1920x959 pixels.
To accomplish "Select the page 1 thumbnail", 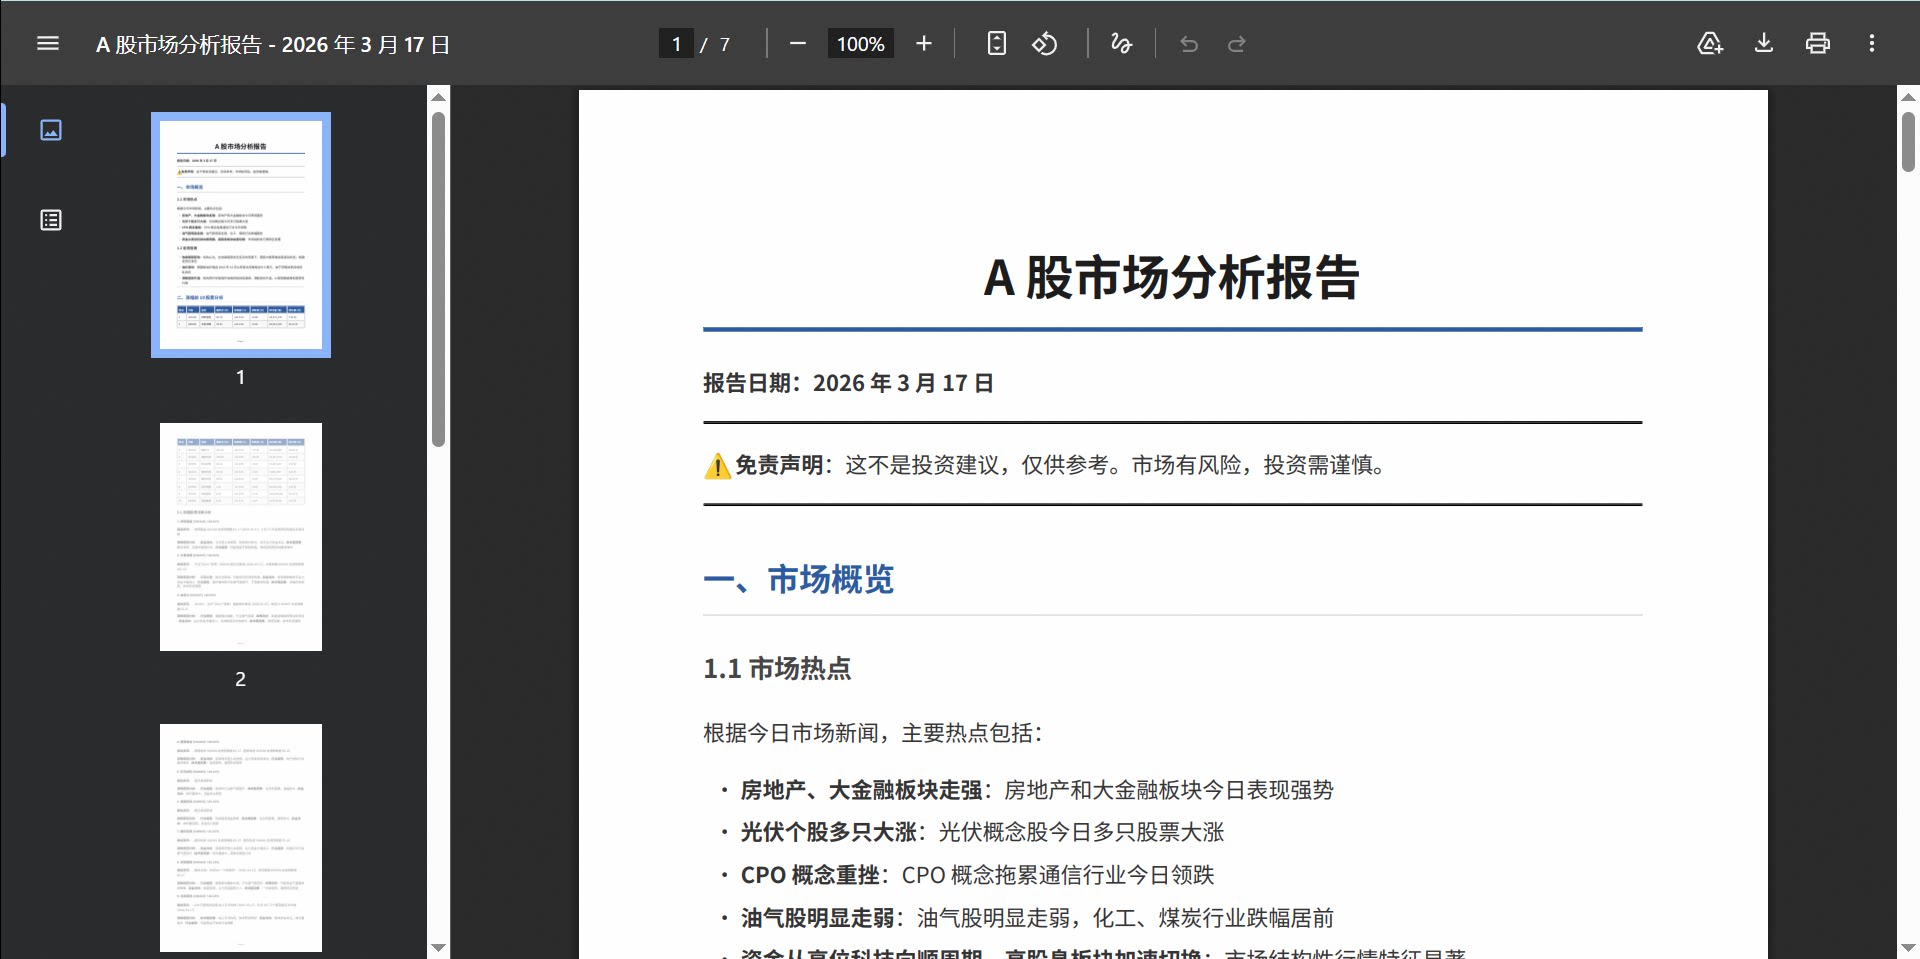I will click(x=241, y=235).
